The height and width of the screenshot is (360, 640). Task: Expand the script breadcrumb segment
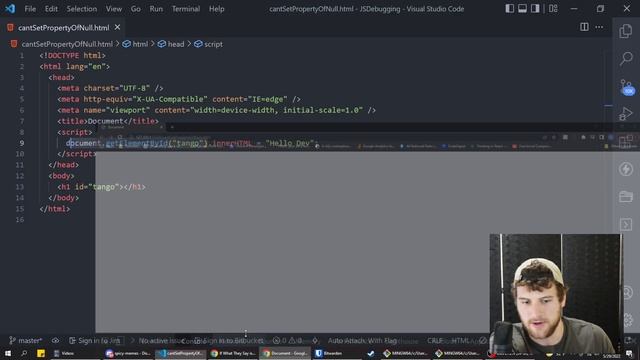(x=213, y=44)
